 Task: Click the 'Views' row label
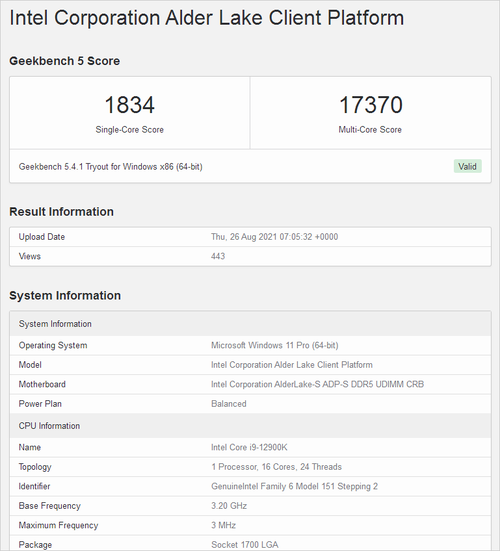tap(30, 256)
